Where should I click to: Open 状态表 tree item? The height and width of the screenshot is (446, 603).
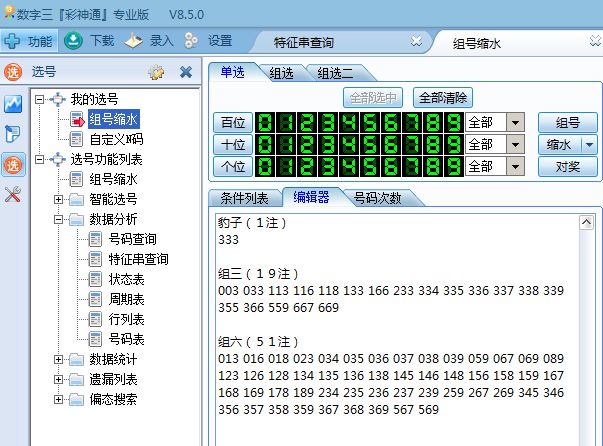pyautogui.click(x=127, y=279)
